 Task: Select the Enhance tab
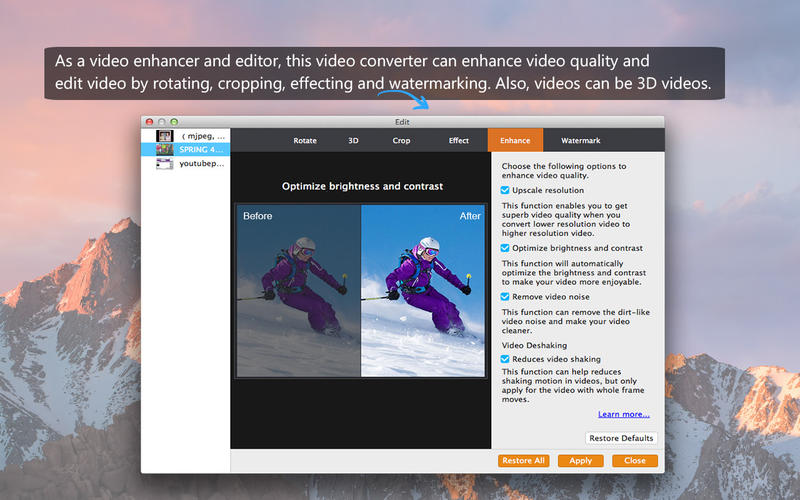[515, 141]
